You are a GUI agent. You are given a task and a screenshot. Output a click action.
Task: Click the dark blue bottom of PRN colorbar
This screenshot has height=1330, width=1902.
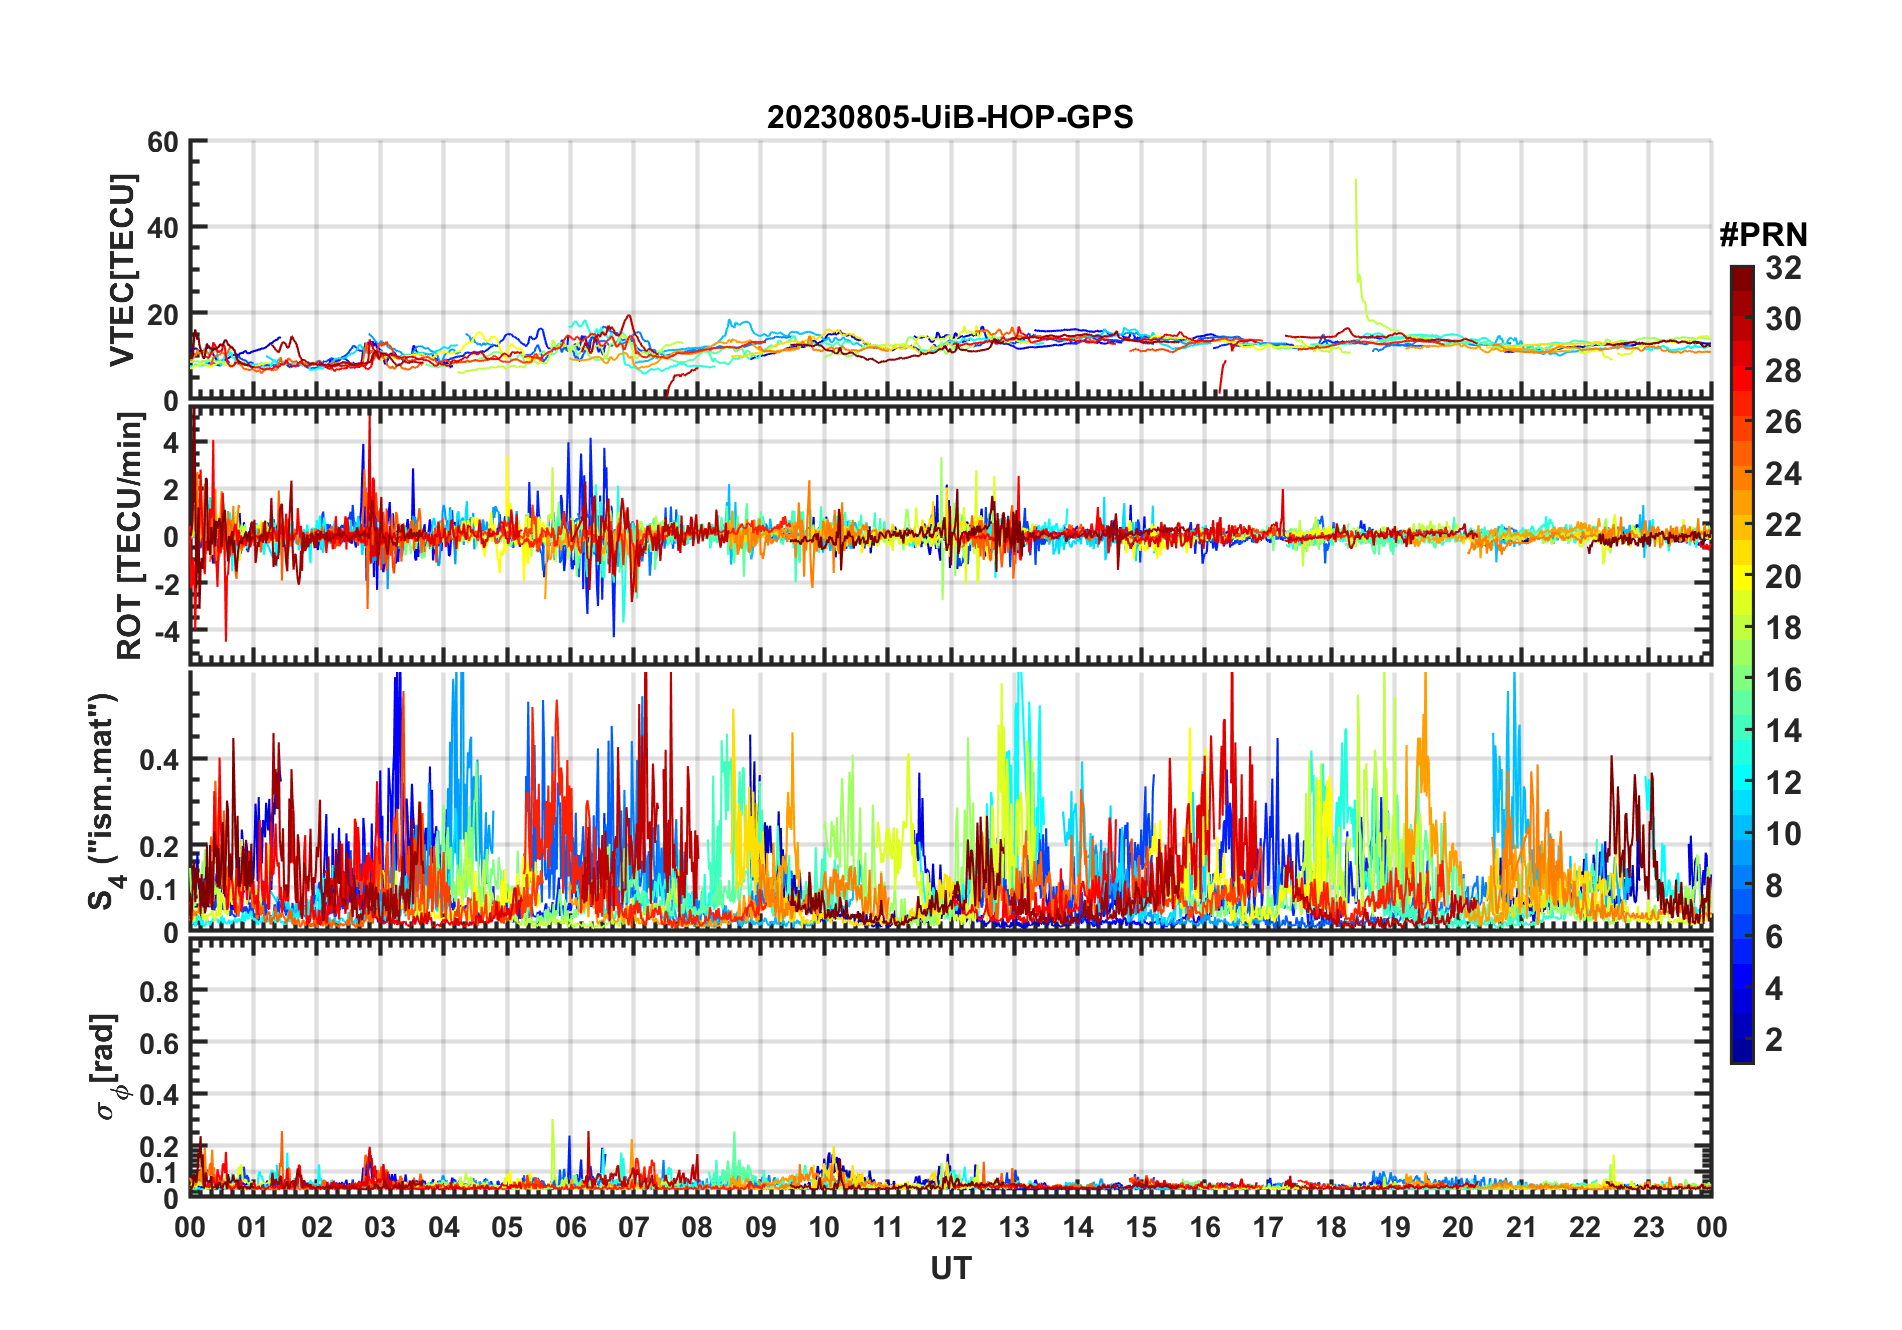point(1741,1054)
